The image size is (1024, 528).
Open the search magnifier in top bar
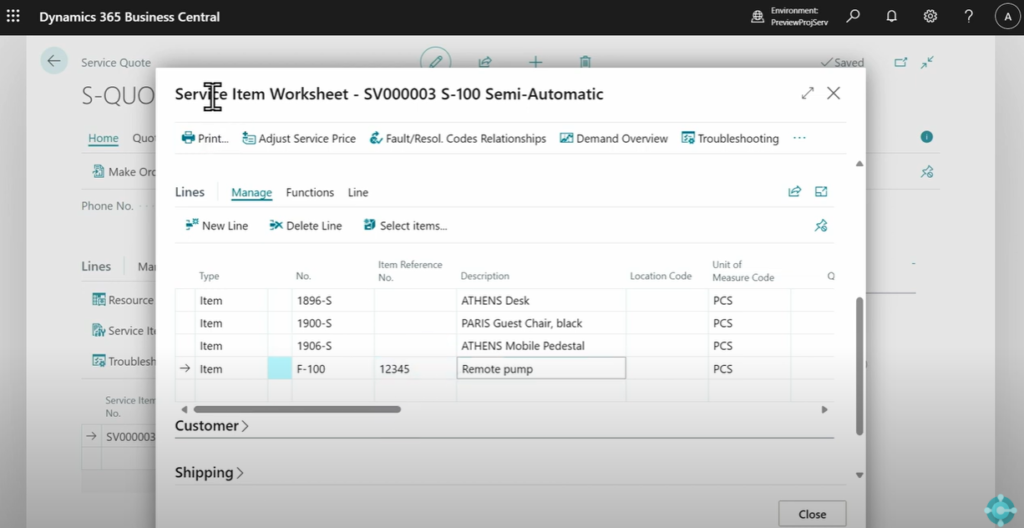(853, 16)
